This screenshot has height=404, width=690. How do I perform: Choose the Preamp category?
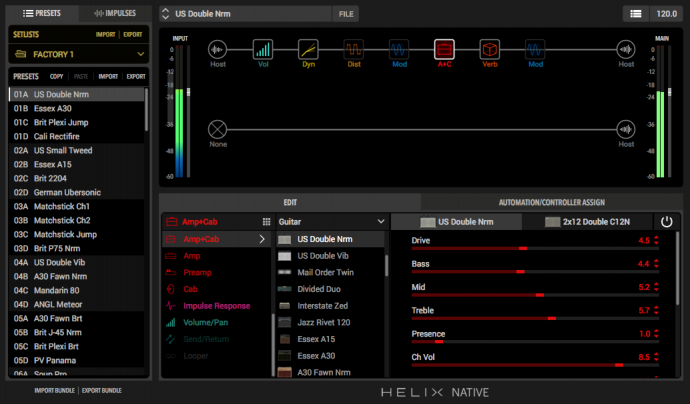point(217,272)
